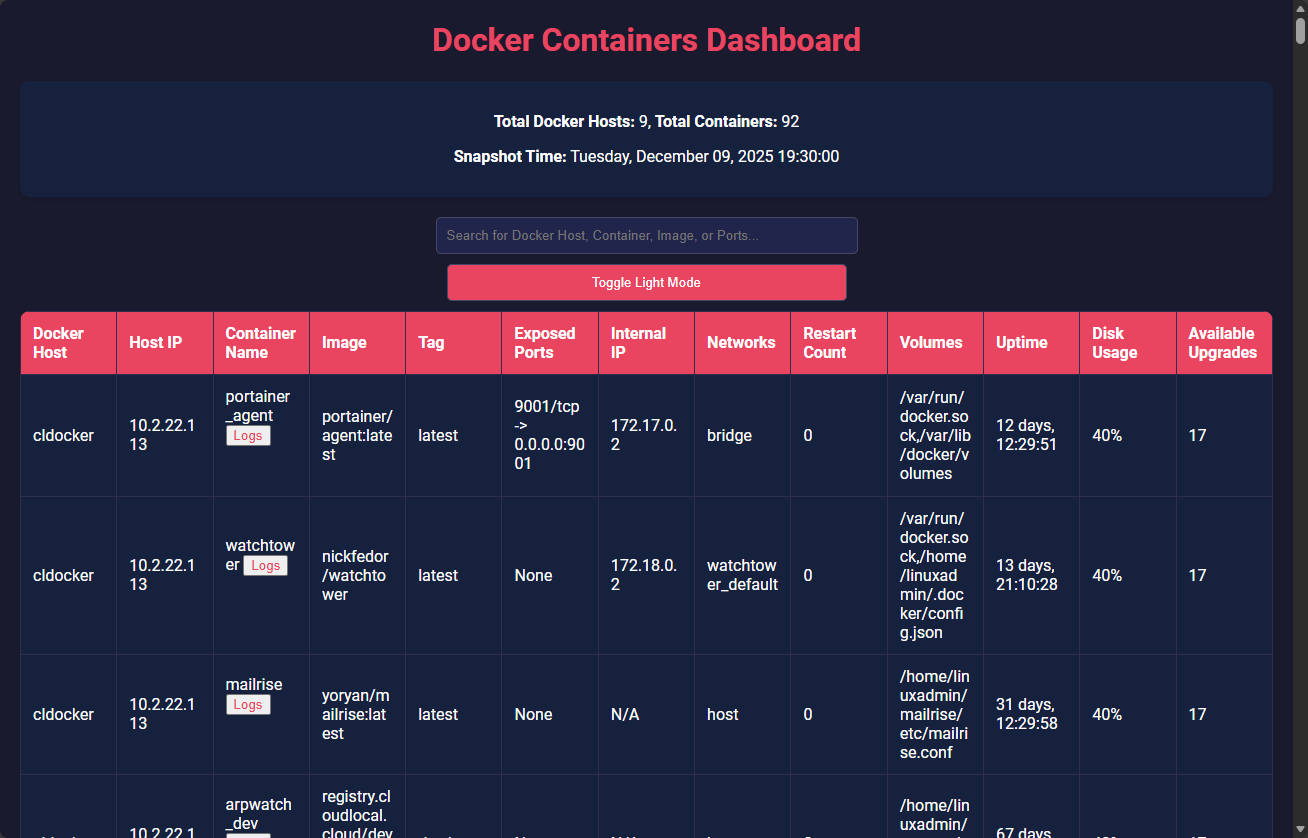Screen dimensions: 1308x838
Task: Select the Container Name column header
Action: (x=260, y=342)
